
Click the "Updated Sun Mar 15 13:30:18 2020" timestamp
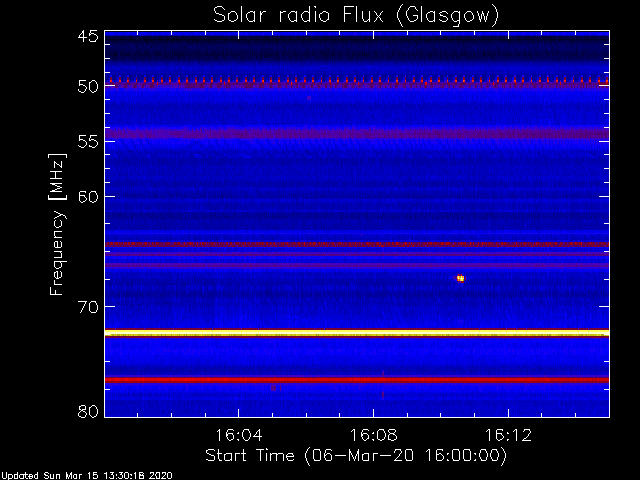point(87,475)
